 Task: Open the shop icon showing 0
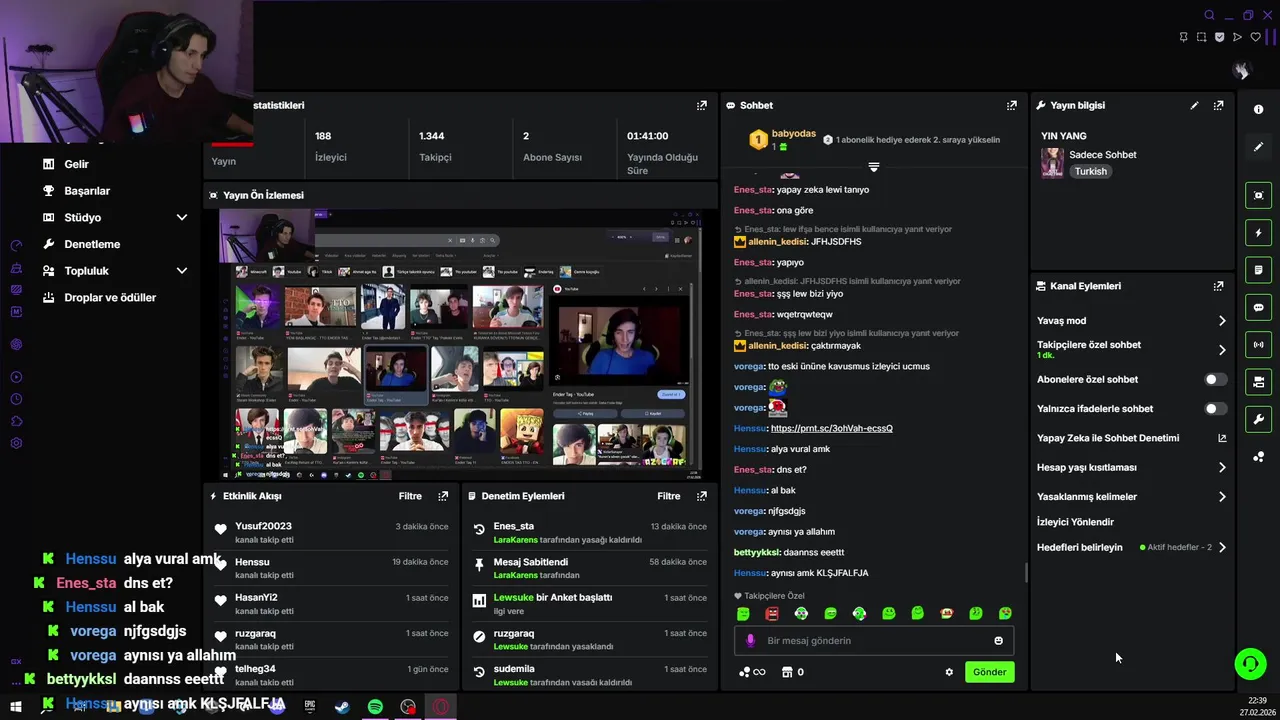[x=792, y=672]
